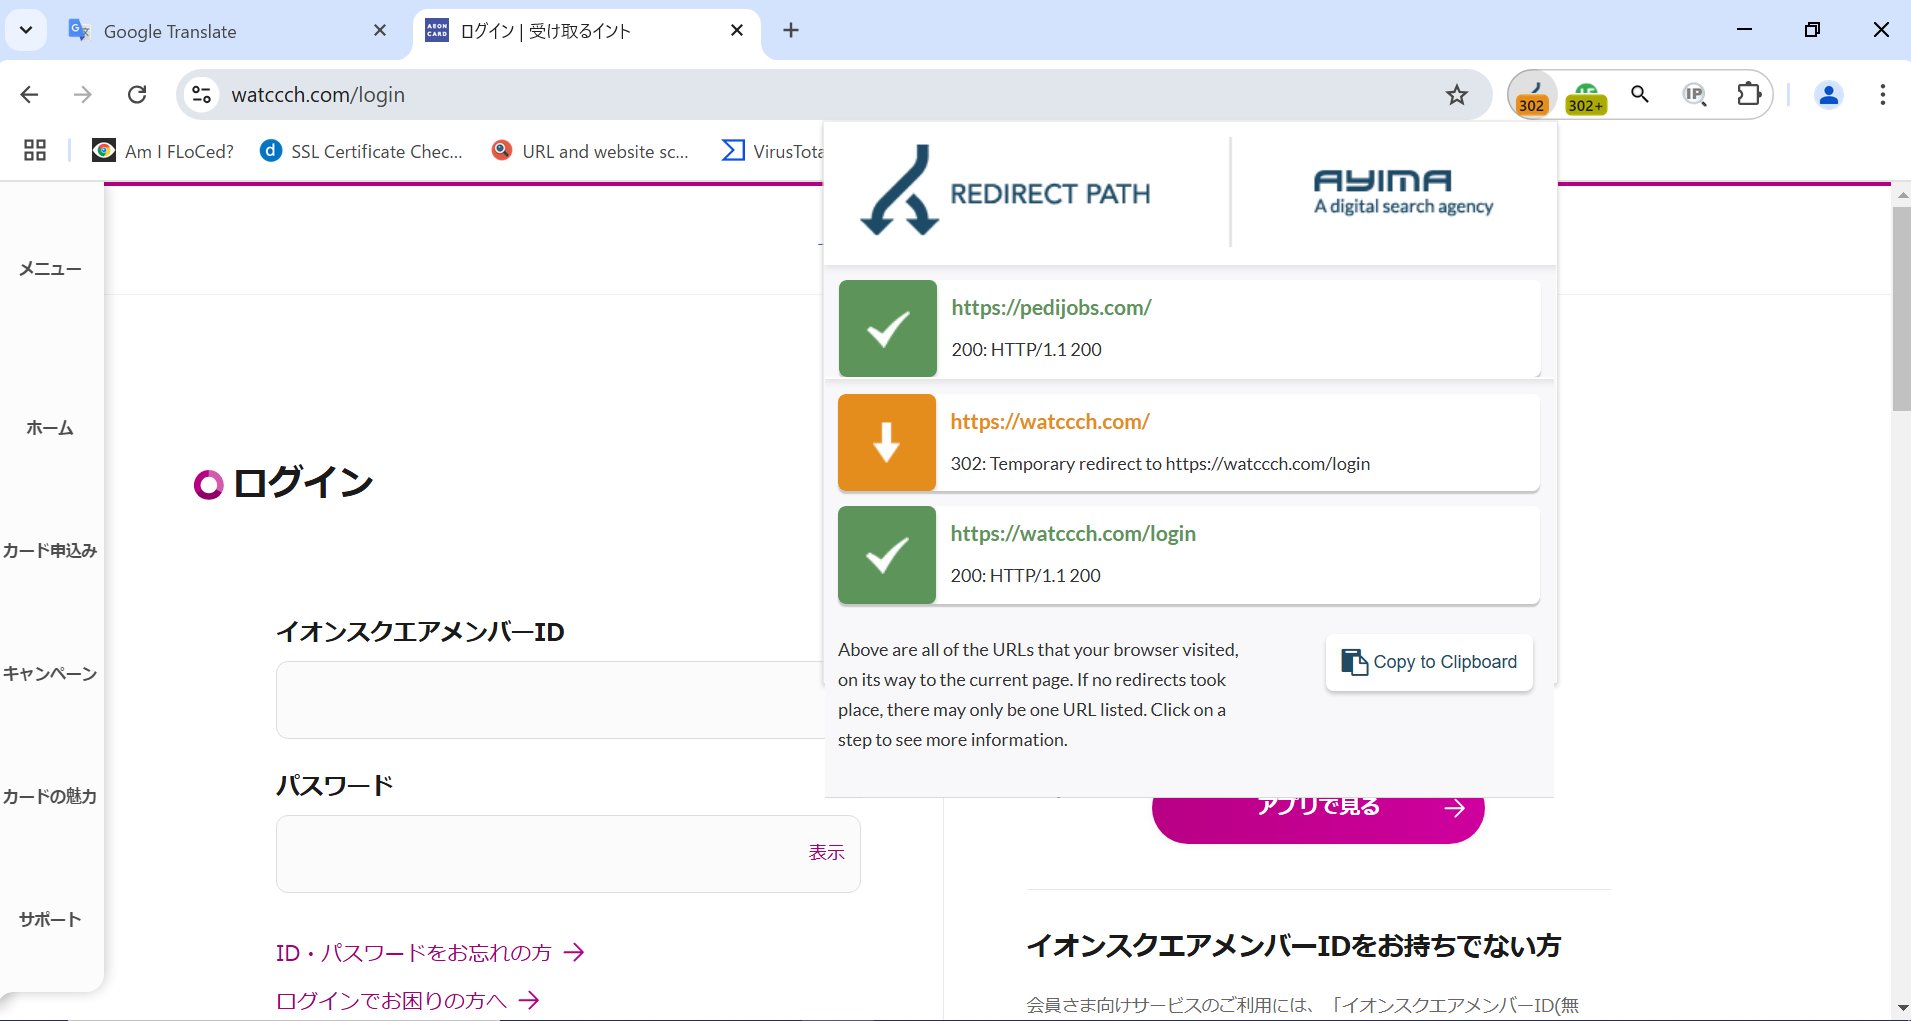Click the 302: Temporary redirect status text
This screenshot has height=1021, width=1911.
coord(1160,464)
